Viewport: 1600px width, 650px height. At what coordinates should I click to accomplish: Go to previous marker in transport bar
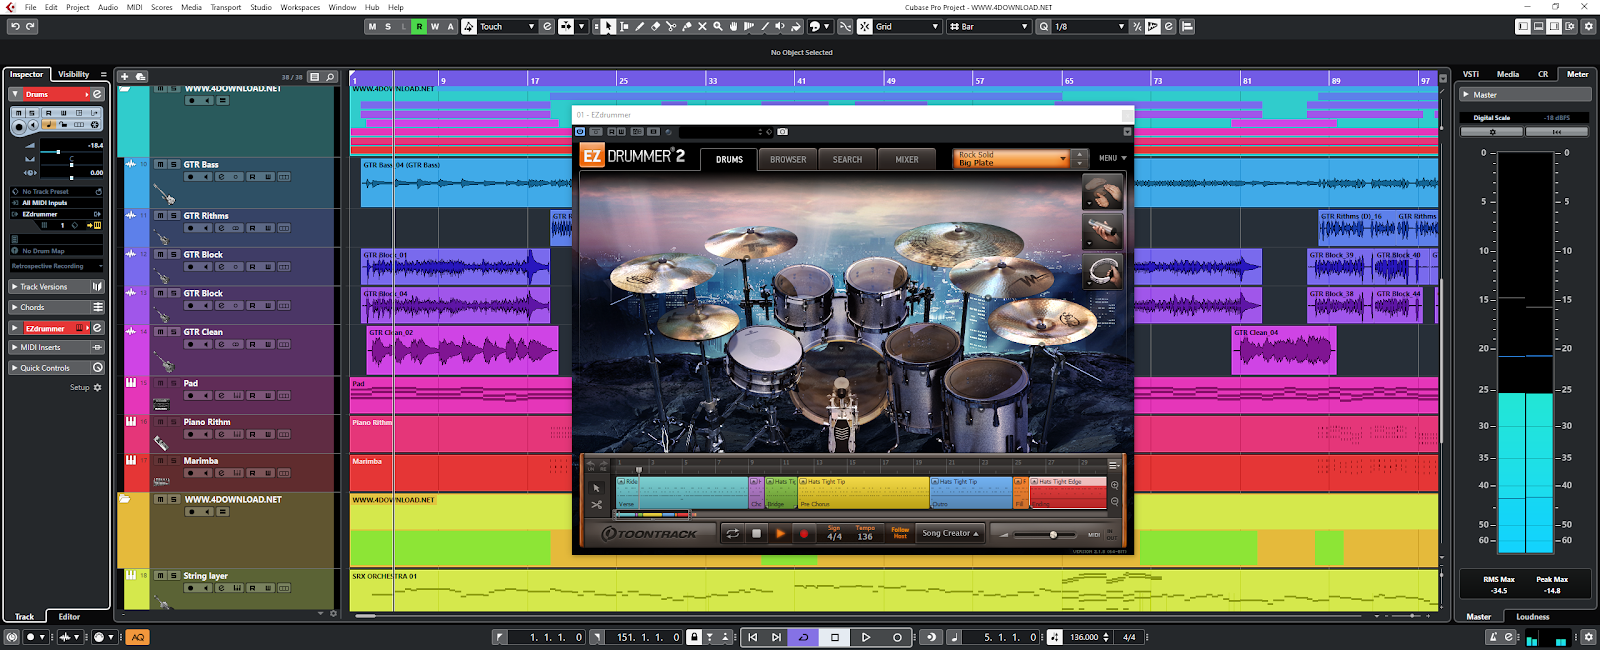[753, 637]
